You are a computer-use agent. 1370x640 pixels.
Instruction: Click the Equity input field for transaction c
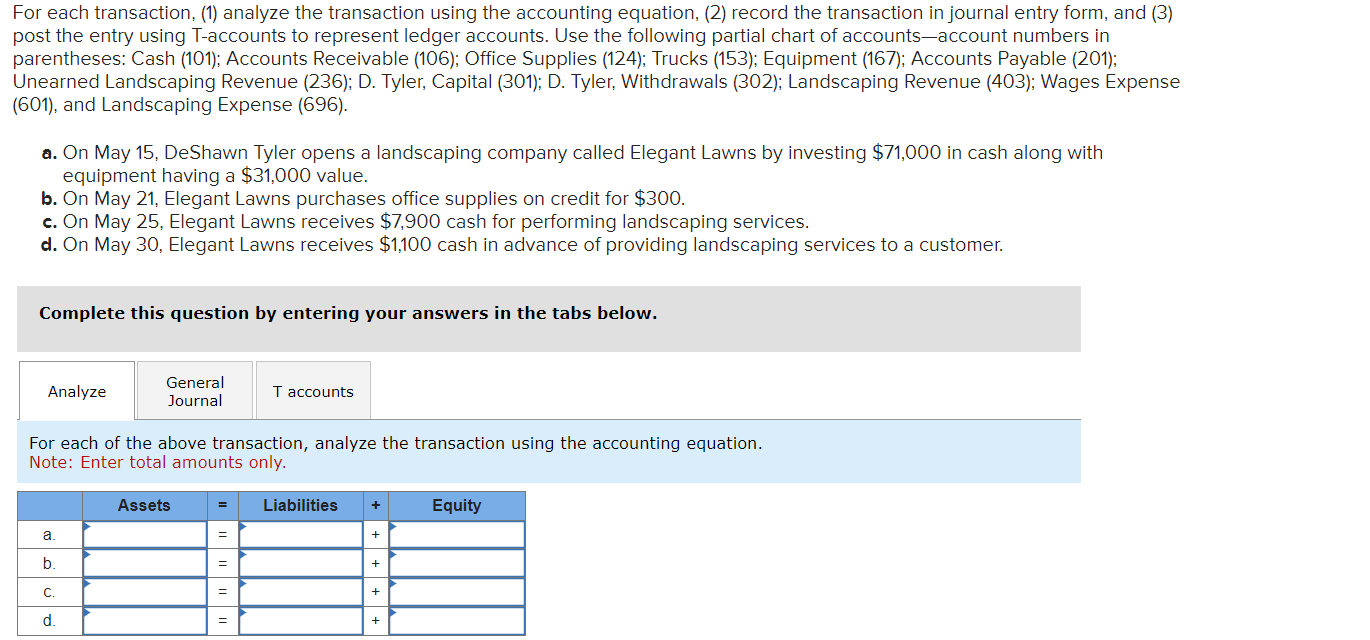[456, 591]
